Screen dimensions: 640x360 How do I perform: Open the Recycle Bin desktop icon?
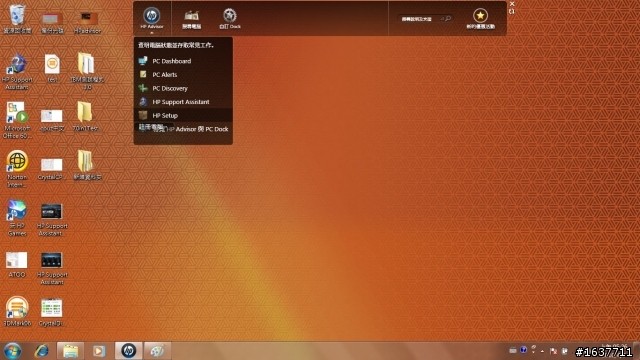[17, 19]
